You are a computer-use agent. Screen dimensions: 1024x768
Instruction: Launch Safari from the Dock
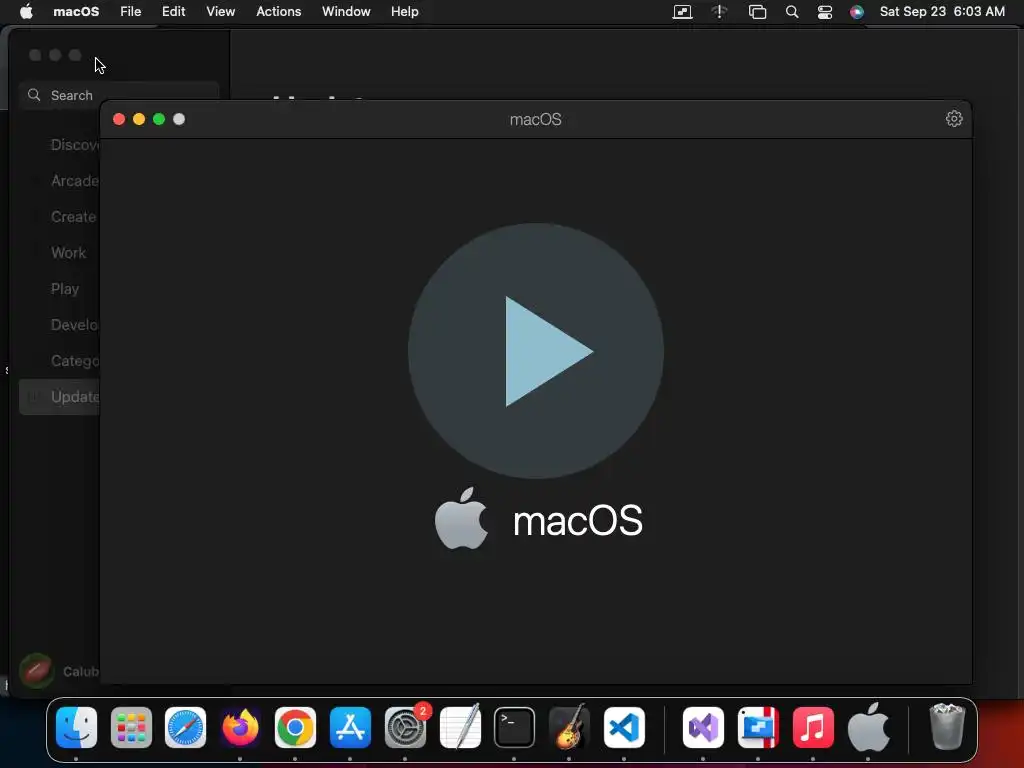coord(185,728)
